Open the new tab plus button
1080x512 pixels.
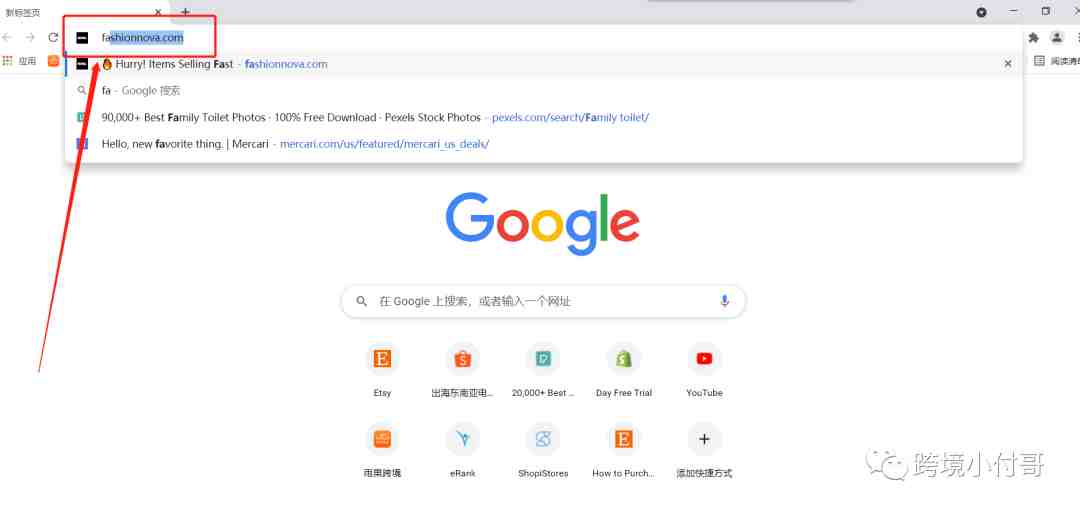(x=185, y=12)
